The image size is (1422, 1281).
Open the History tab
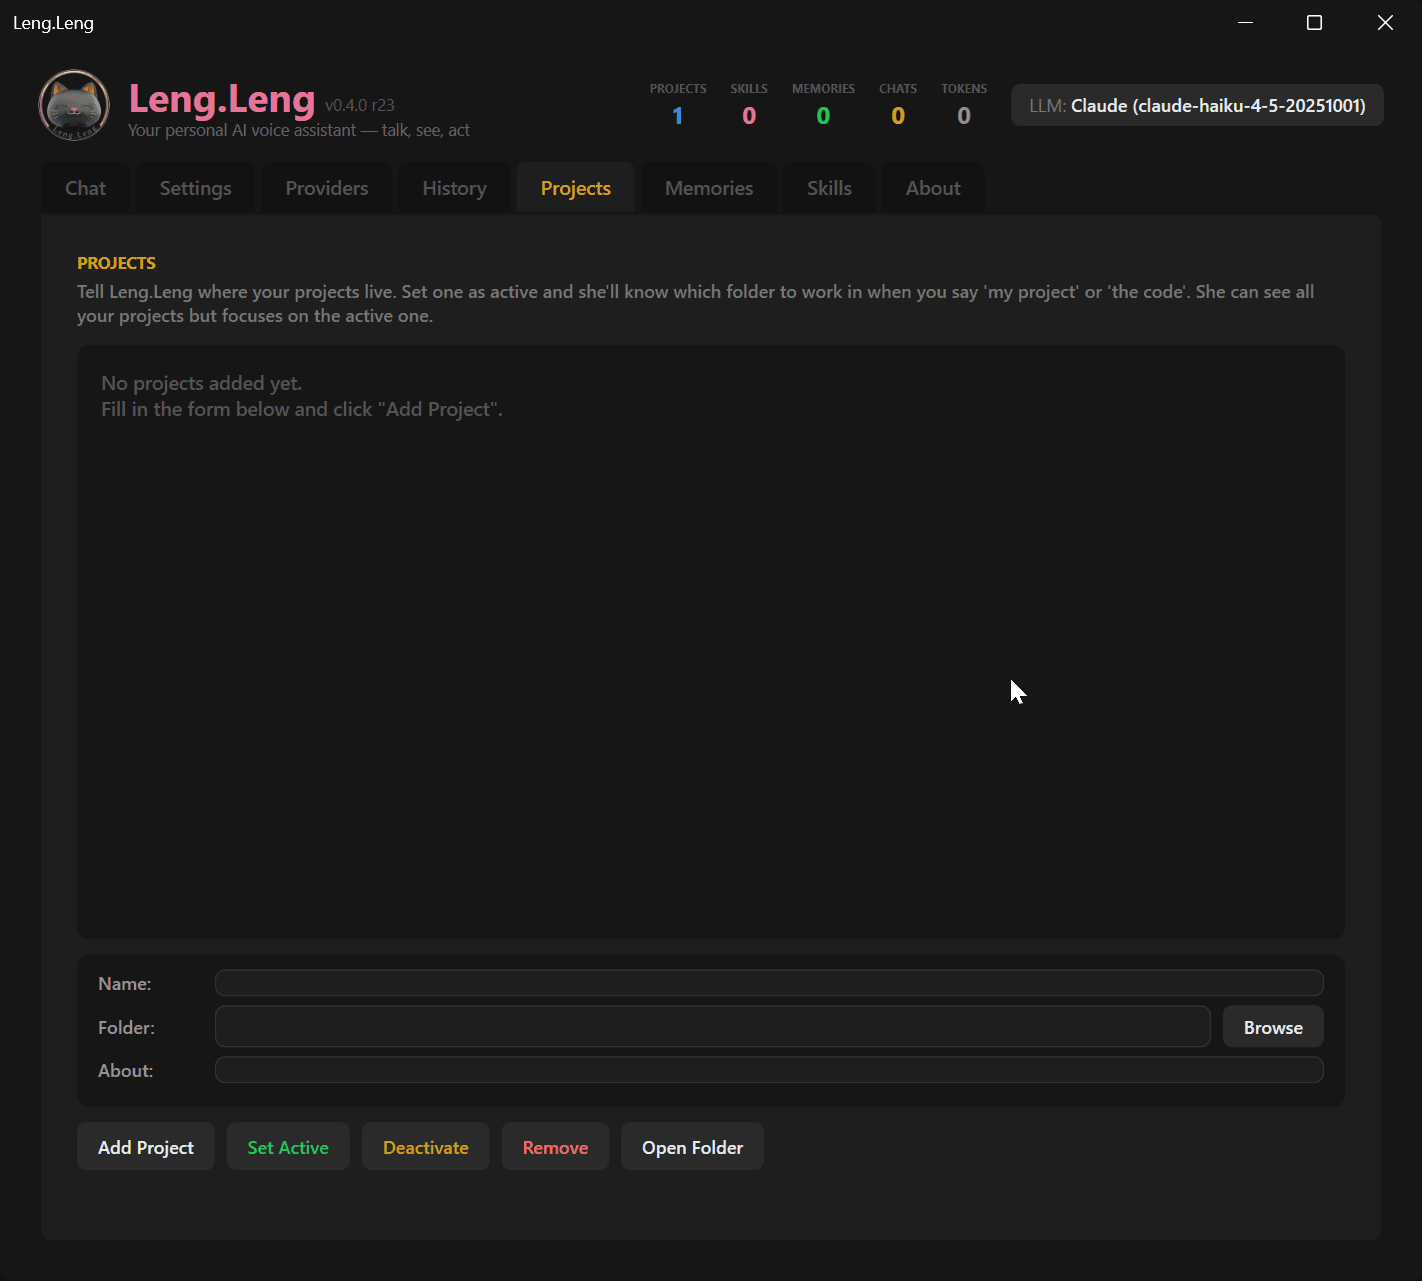coord(454,188)
